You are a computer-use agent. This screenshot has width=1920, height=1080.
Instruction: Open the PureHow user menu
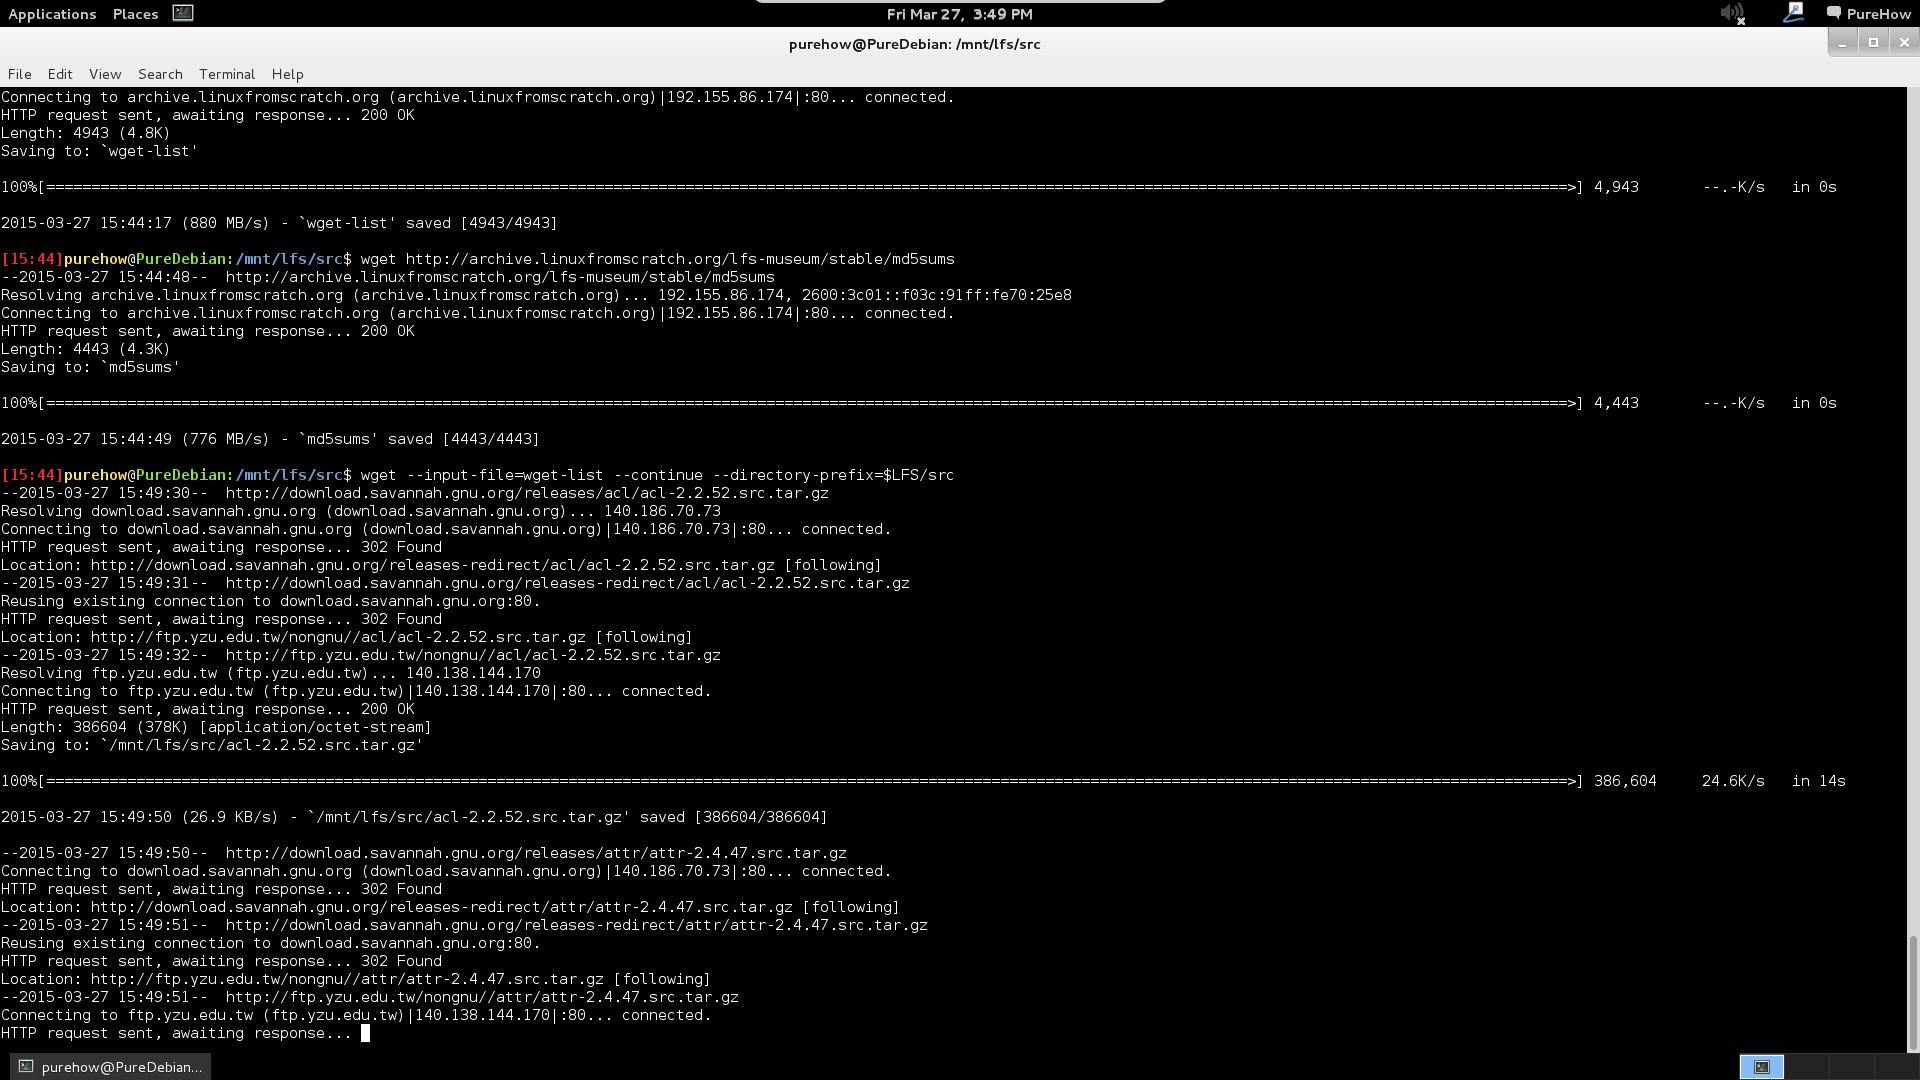click(x=1878, y=14)
